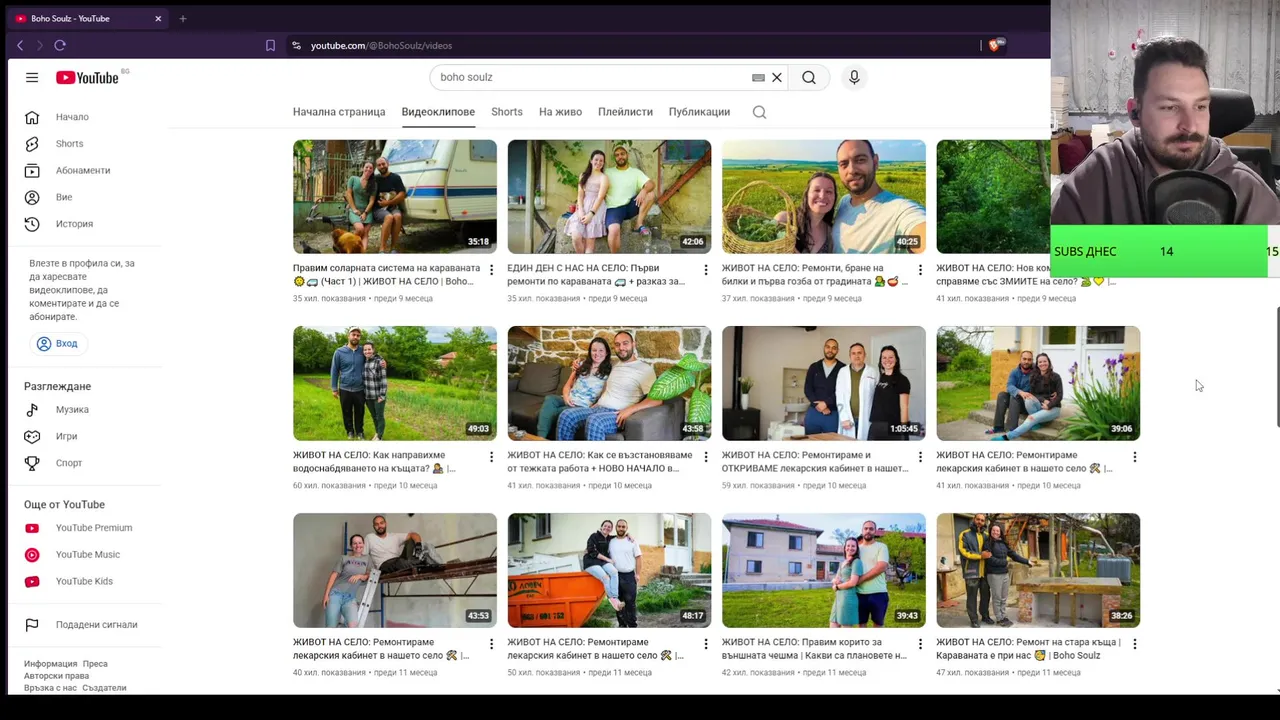Play 1:05:45 doctor's office thumbnail

coord(824,383)
